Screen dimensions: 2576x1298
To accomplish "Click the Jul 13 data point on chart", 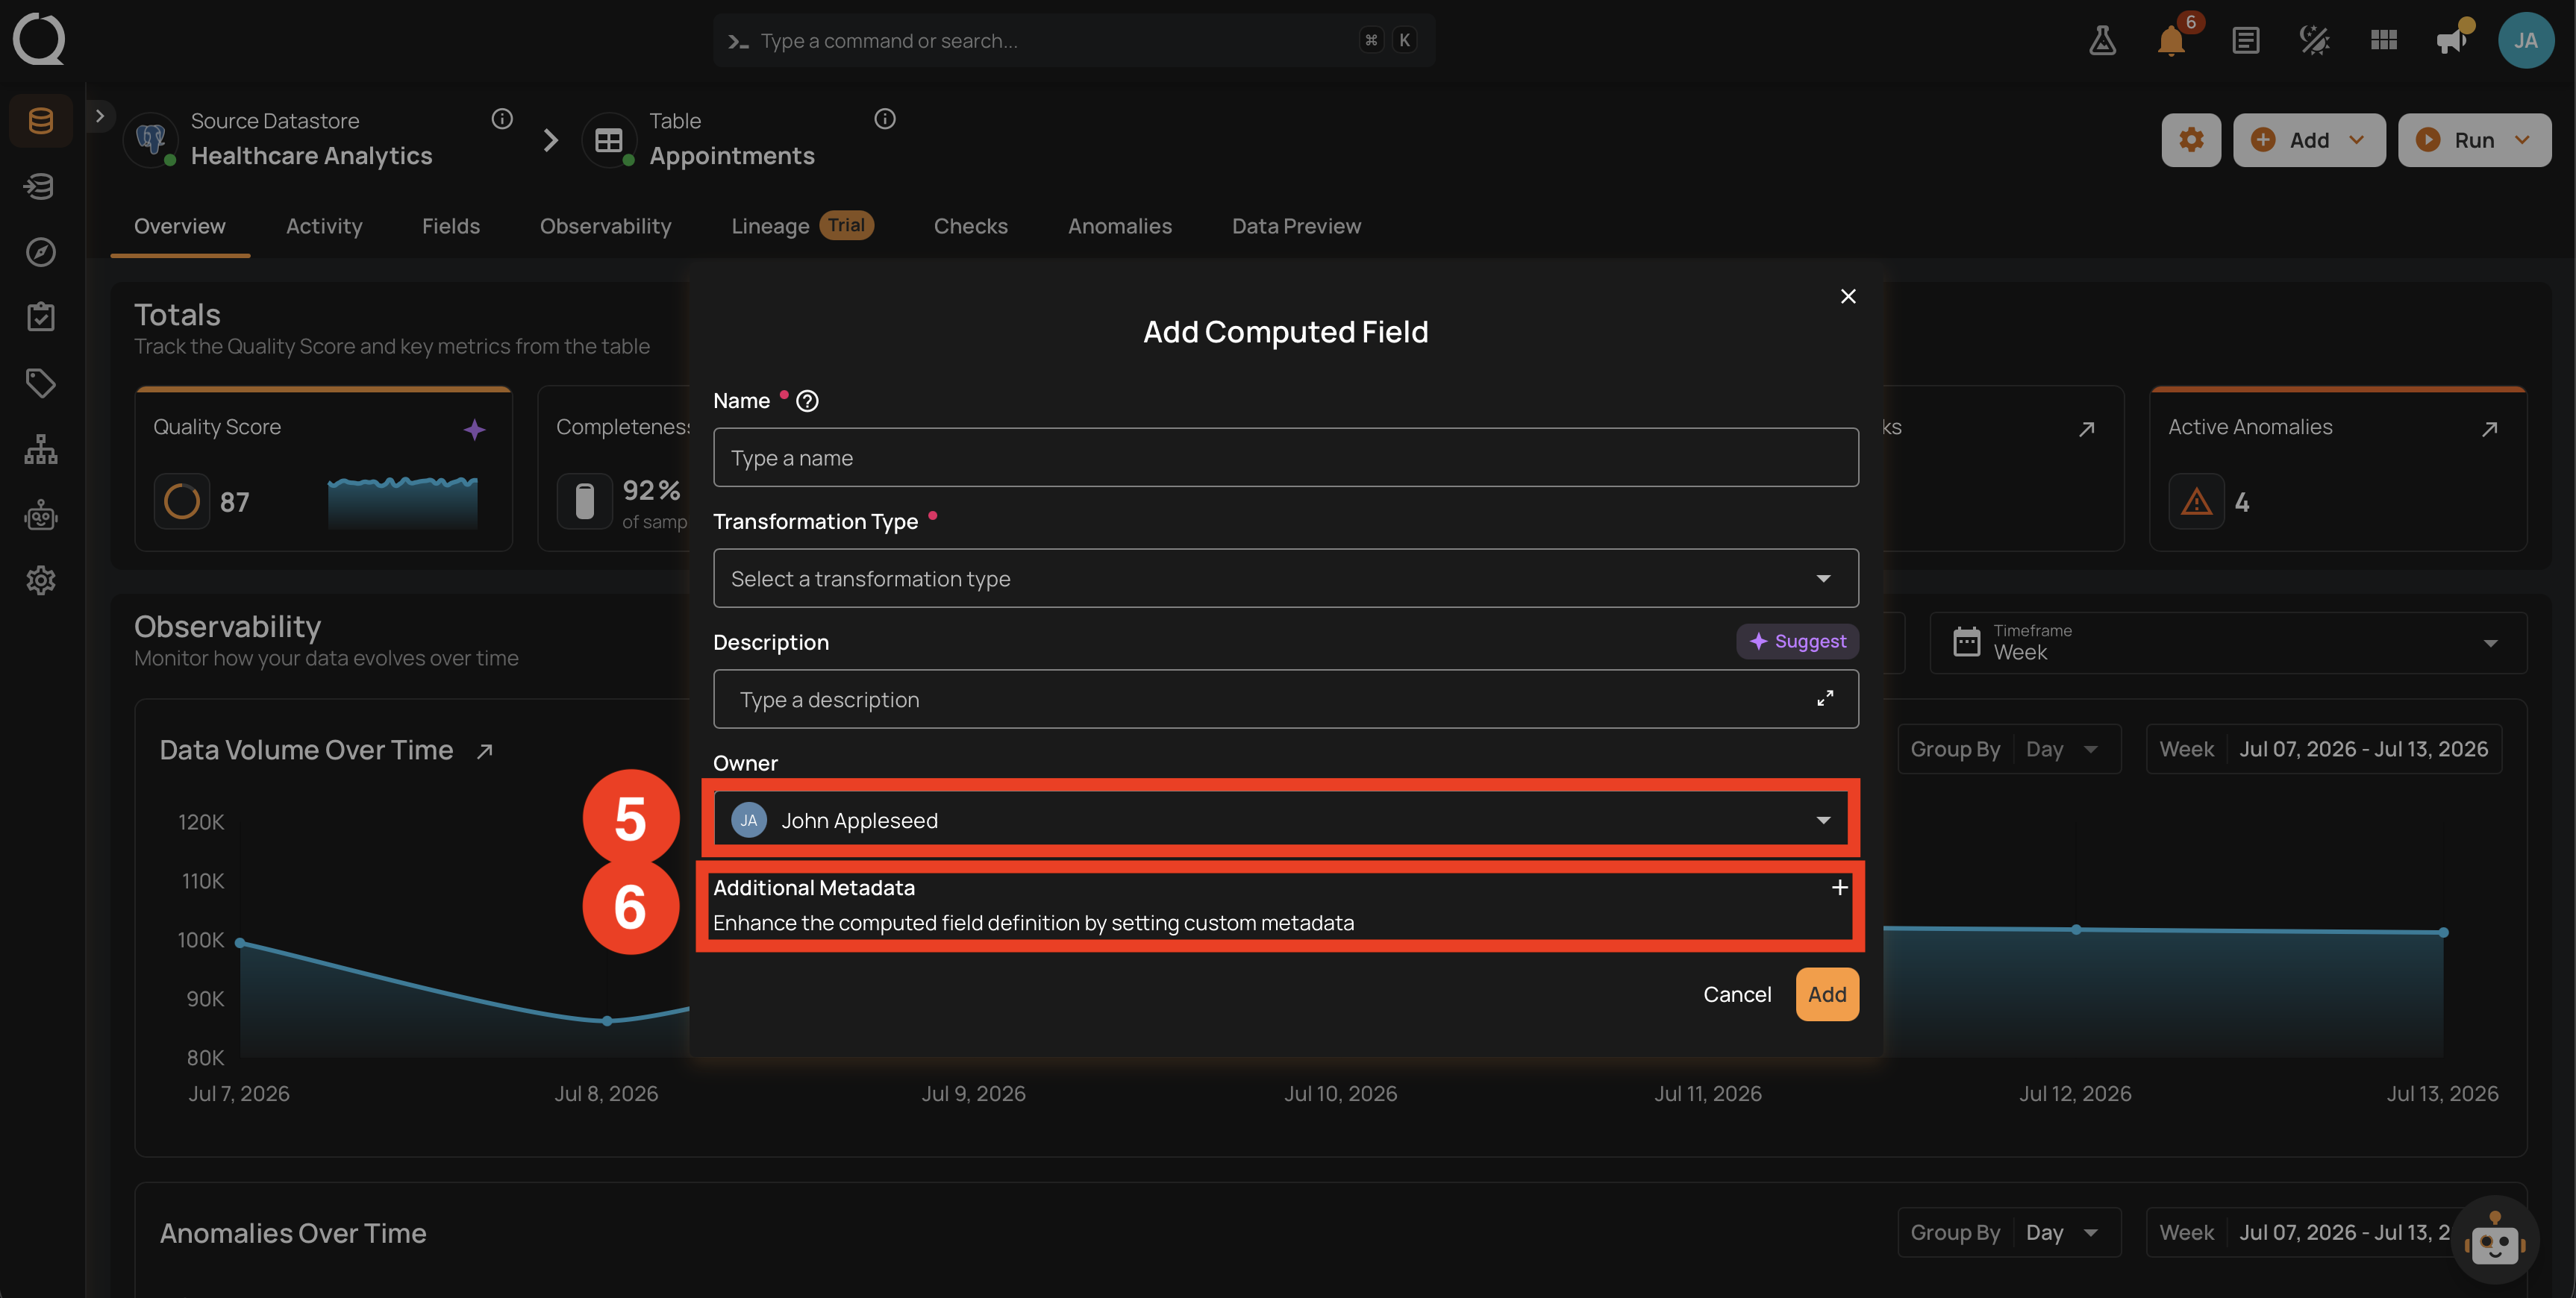I will click(x=2443, y=932).
